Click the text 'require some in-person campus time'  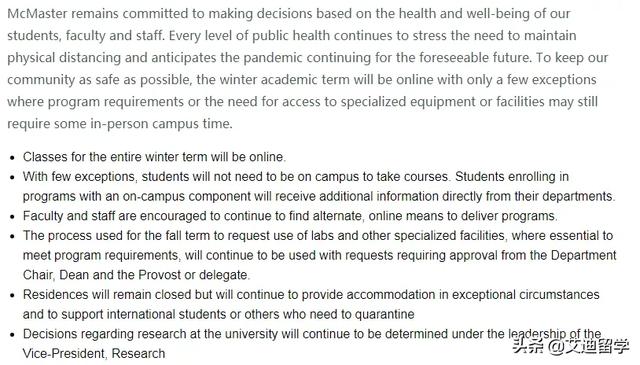tap(119, 124)
